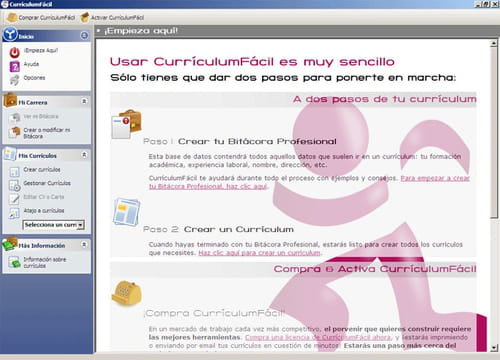Click the Atajo a currículos icon

(x=14, y=213)
